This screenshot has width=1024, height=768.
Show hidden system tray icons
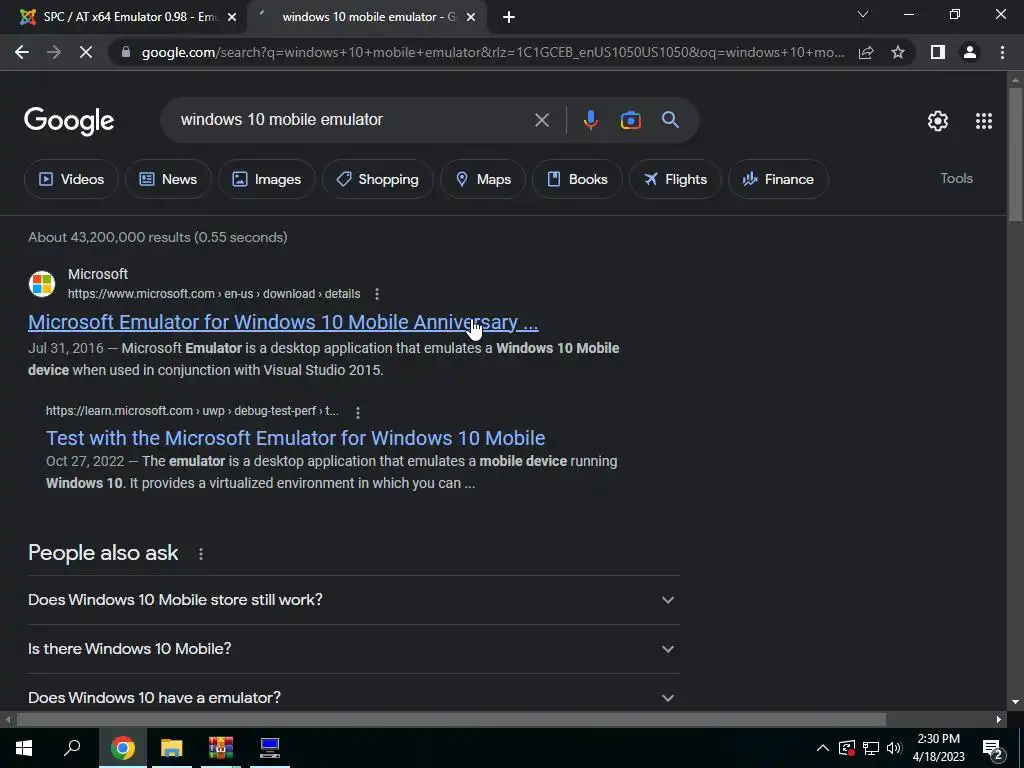823,748
